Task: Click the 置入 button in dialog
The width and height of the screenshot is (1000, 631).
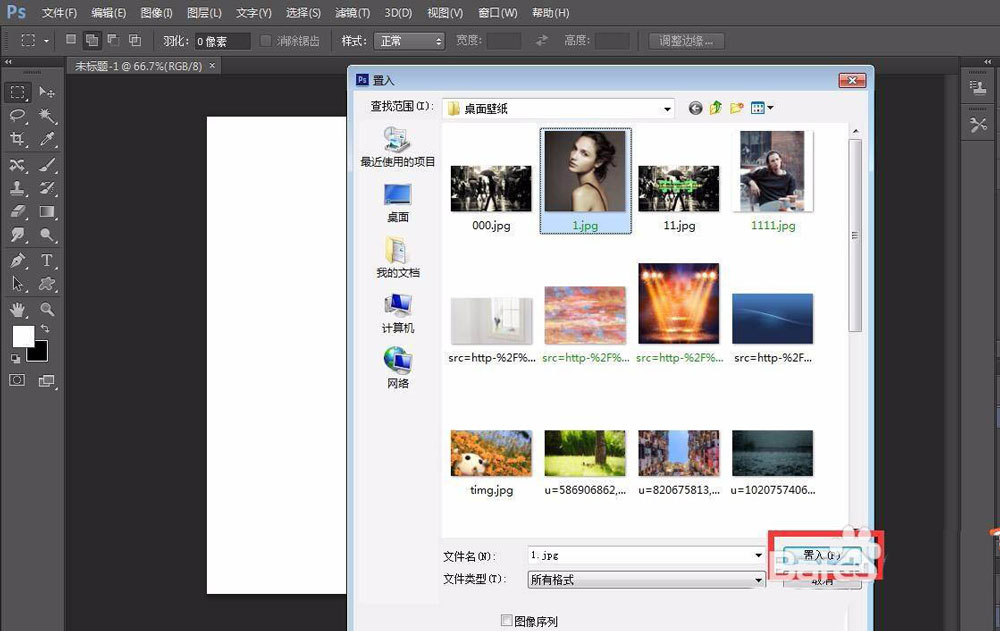Action: point(822,555)
